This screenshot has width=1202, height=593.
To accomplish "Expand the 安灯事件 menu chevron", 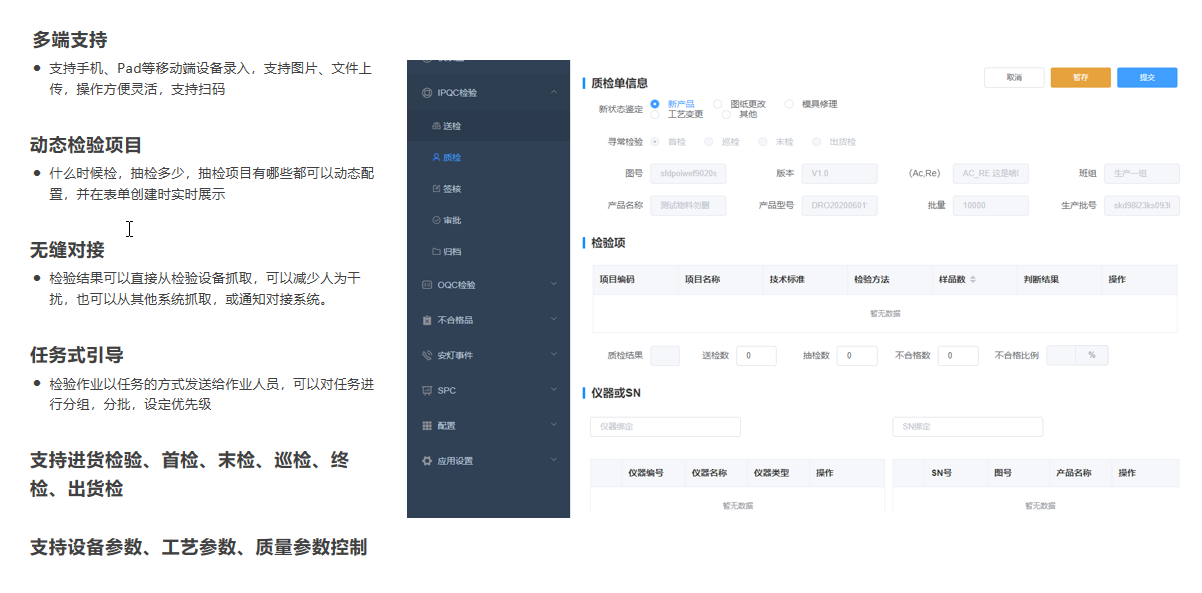I will point(554,355).
